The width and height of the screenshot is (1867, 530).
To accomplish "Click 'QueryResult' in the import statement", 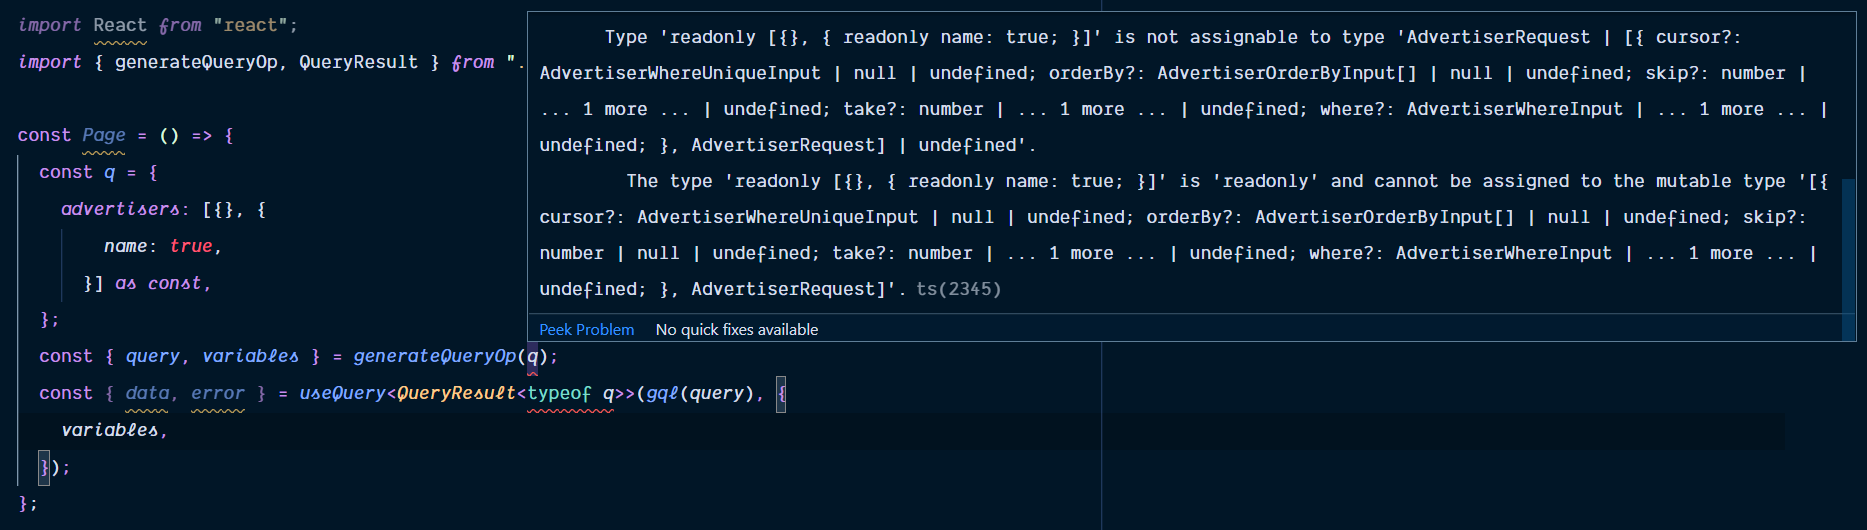I will [x=358, y=62].
